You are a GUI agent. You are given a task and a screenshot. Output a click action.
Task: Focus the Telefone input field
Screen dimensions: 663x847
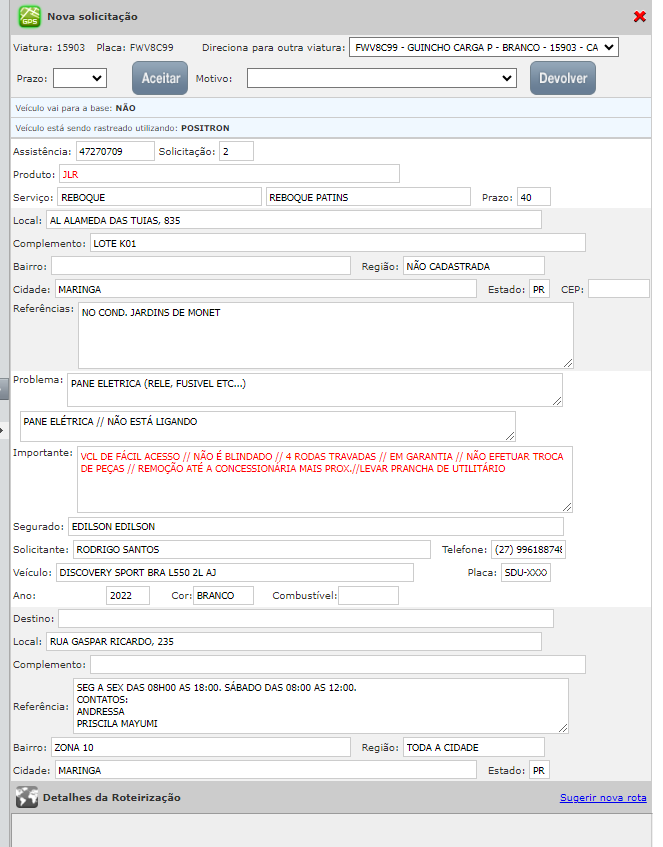[x=528, y=549]
